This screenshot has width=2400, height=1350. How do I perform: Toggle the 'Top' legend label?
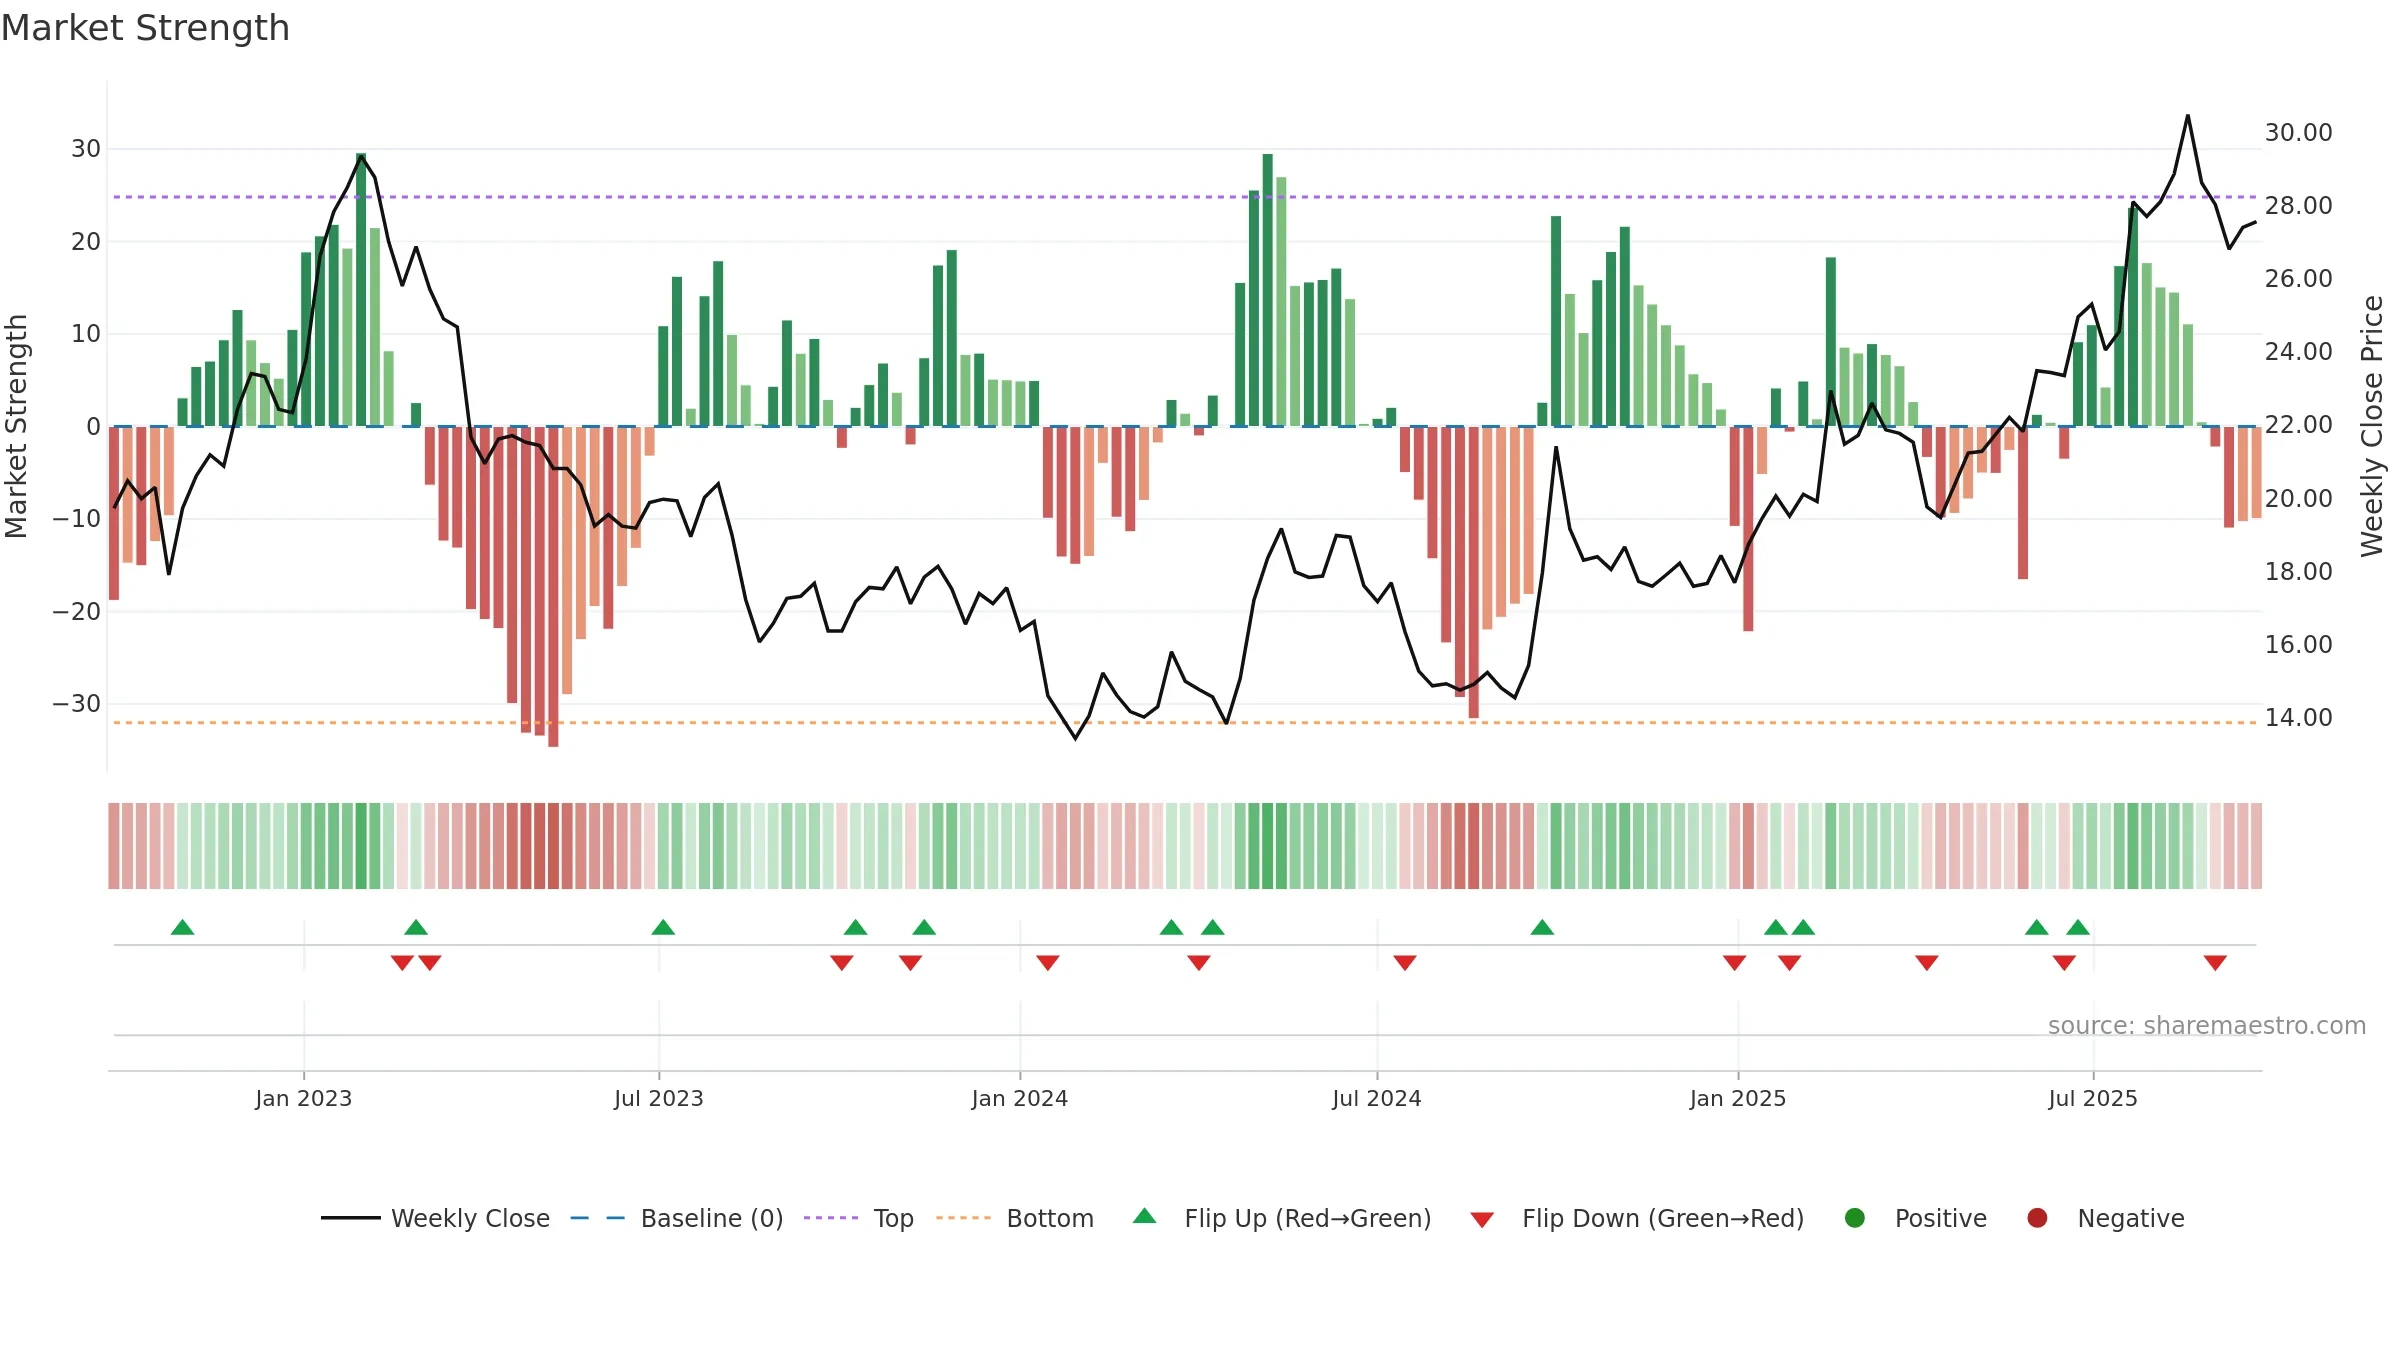pyautogui.click(x=893, y=1219)
